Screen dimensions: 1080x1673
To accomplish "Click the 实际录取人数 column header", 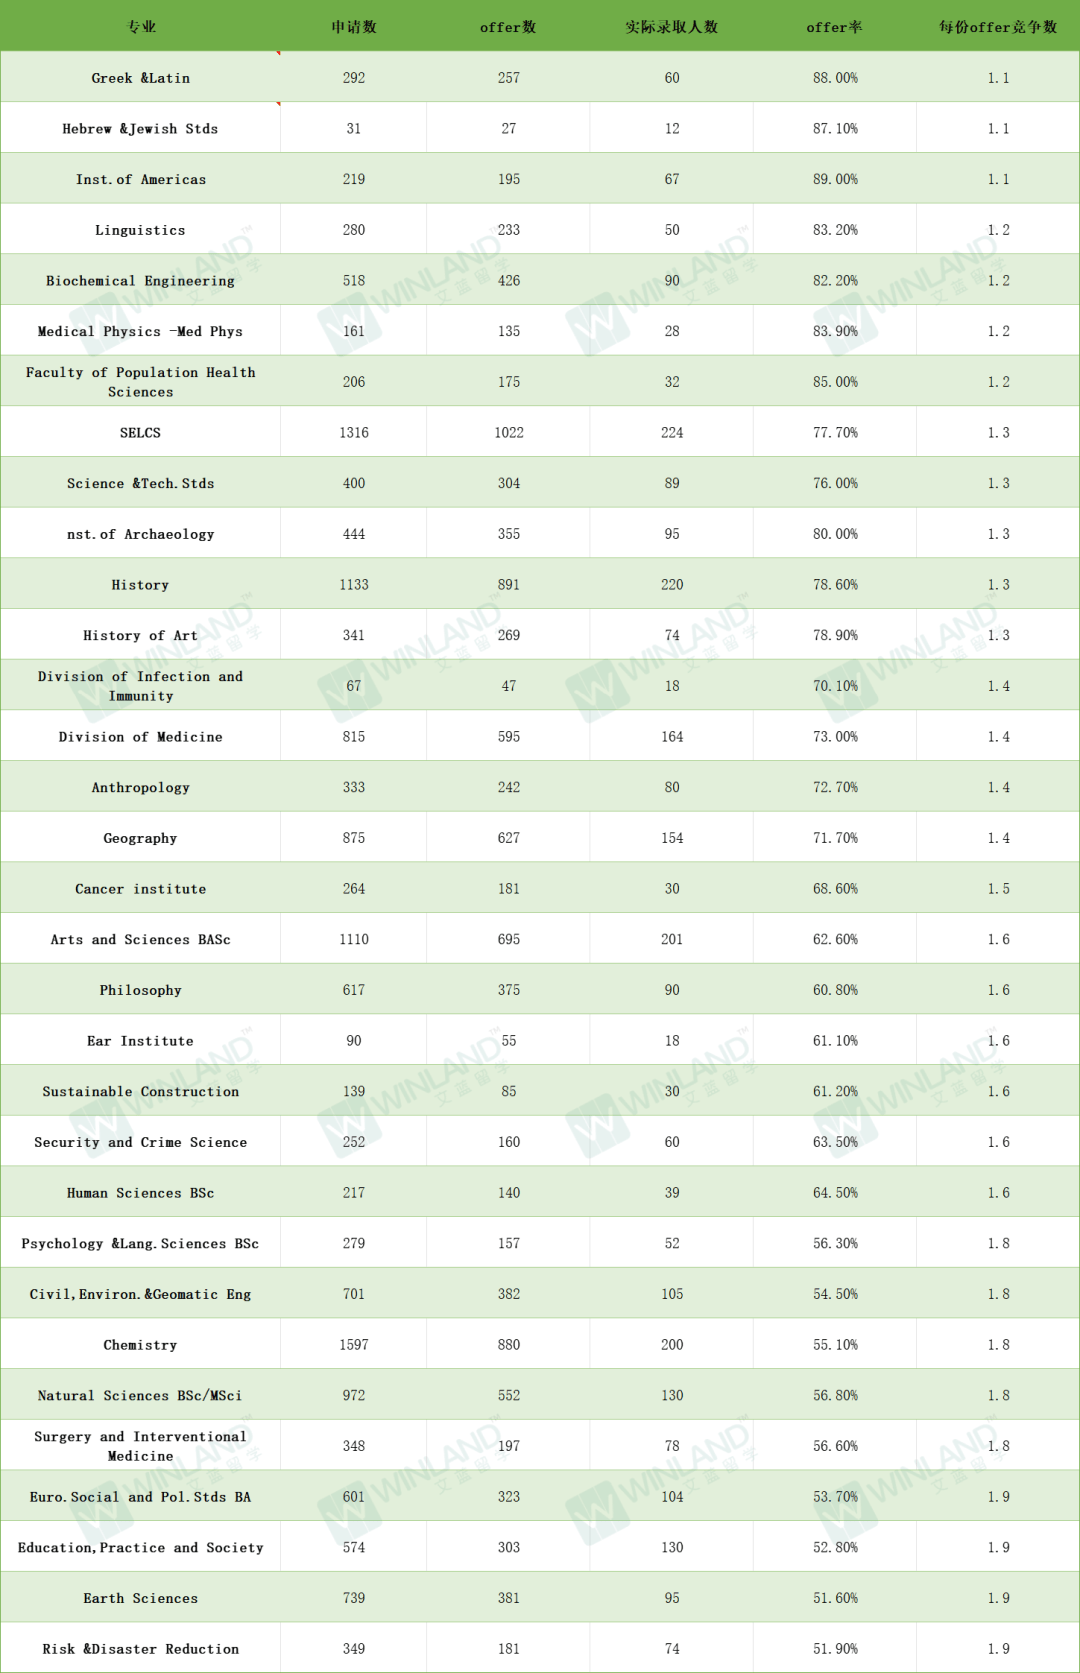I will [x=672, y=27].
